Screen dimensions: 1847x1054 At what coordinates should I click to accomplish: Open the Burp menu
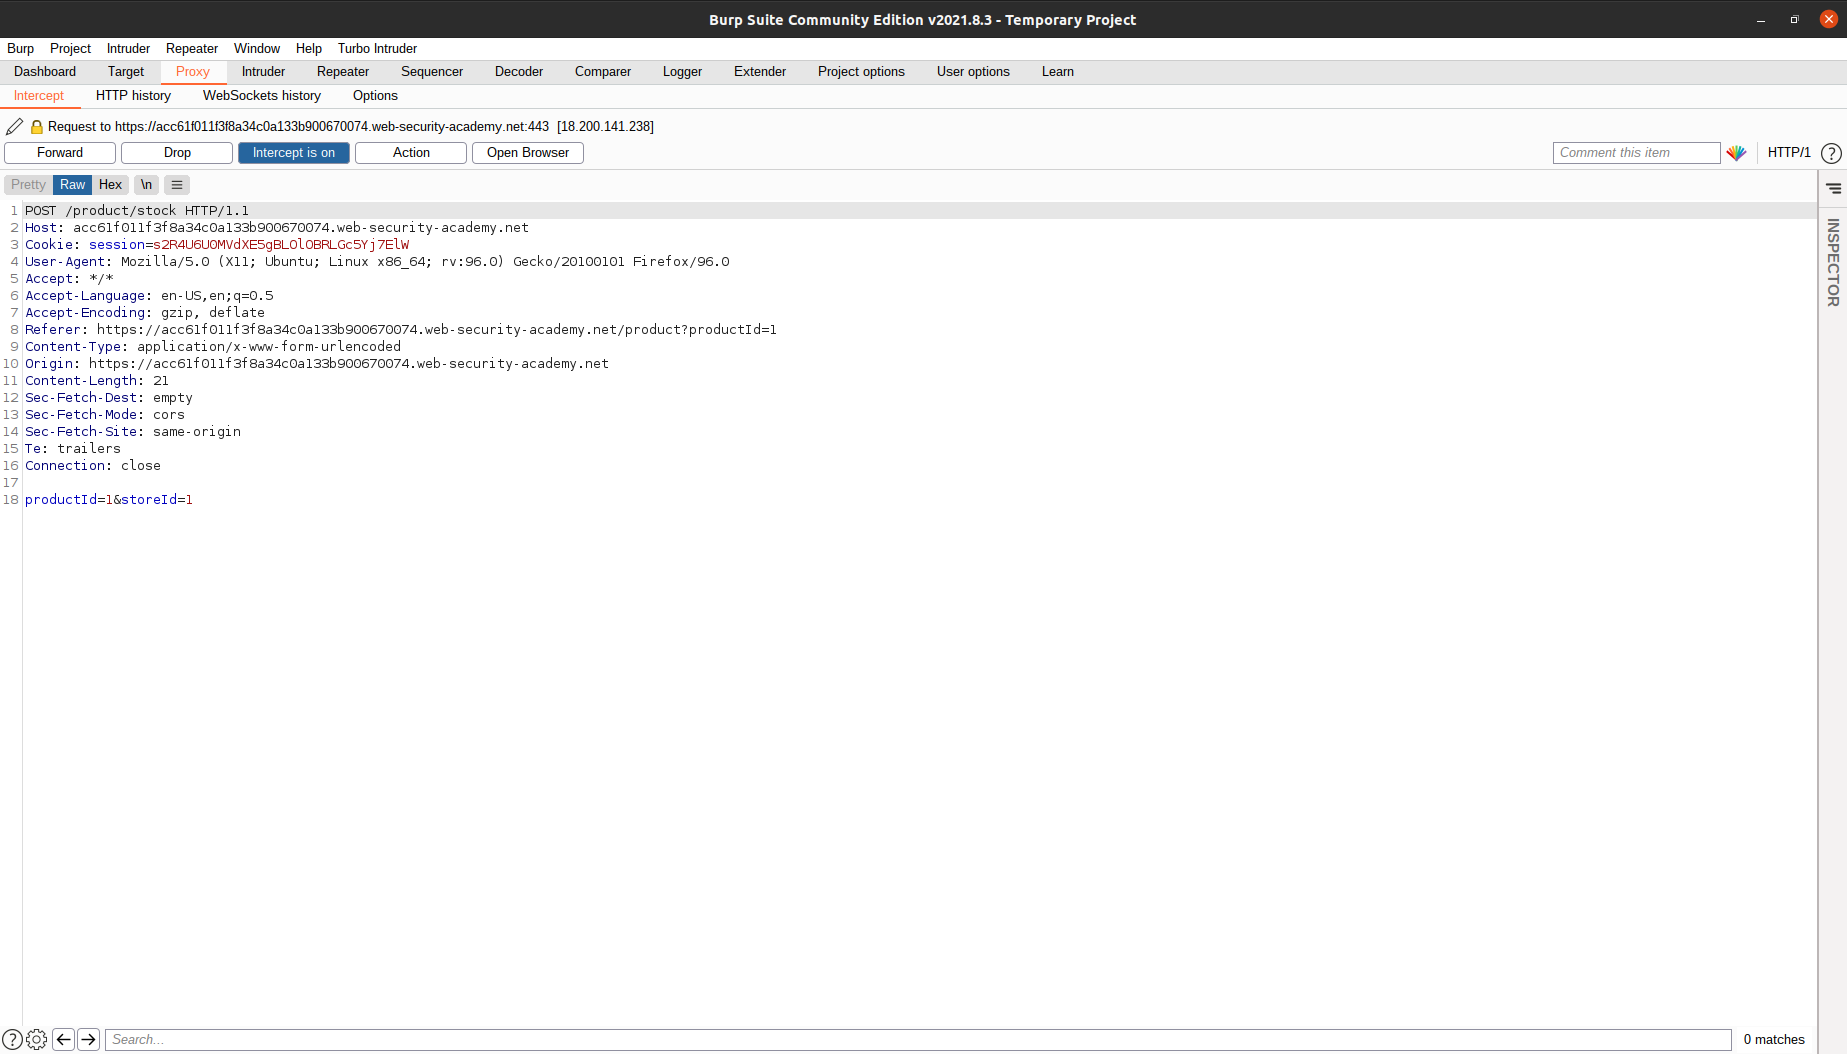20,49
